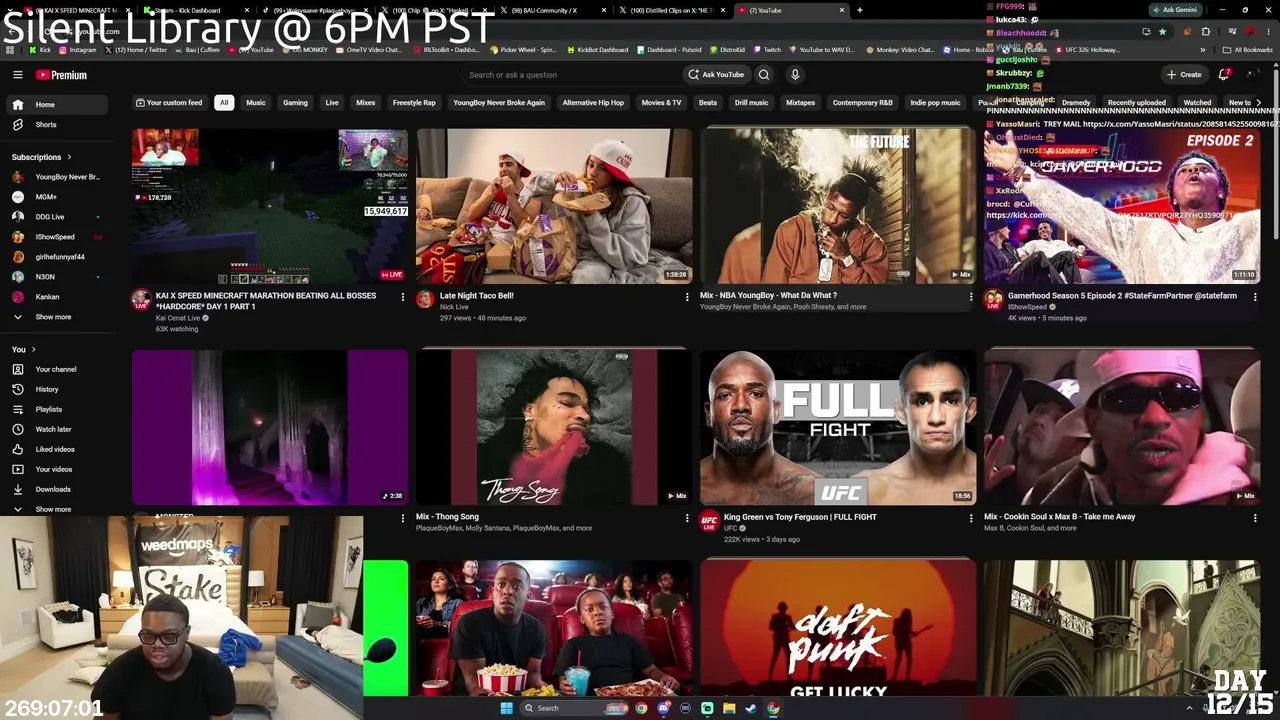Screen dimensions: 1280x720
Task: Start voice search with the microphone
Action: coord(795,75)
